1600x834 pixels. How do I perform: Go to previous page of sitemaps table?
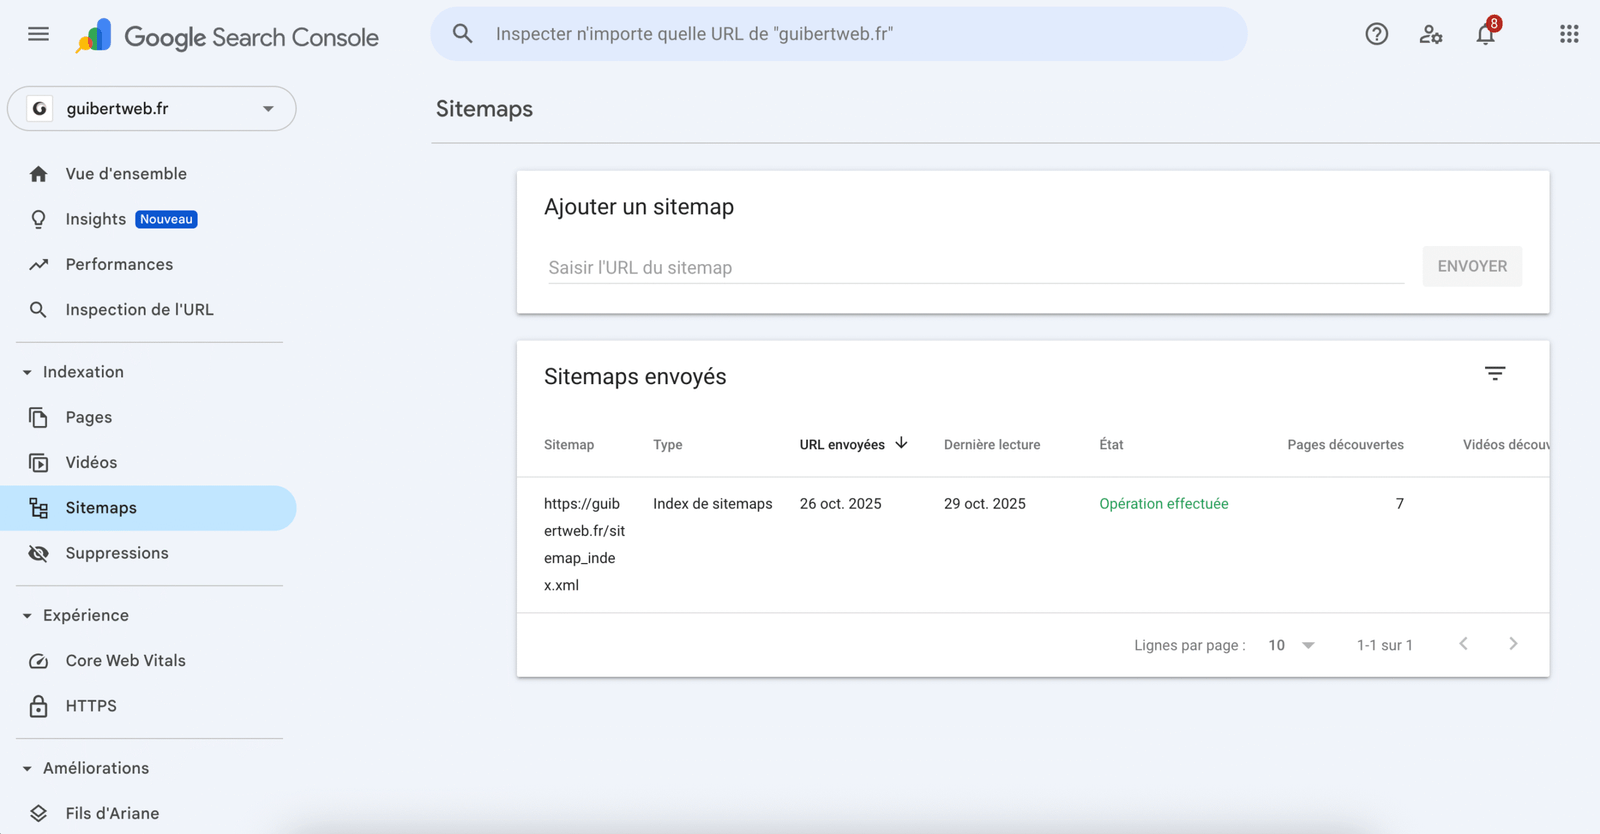coord(1463,644)
